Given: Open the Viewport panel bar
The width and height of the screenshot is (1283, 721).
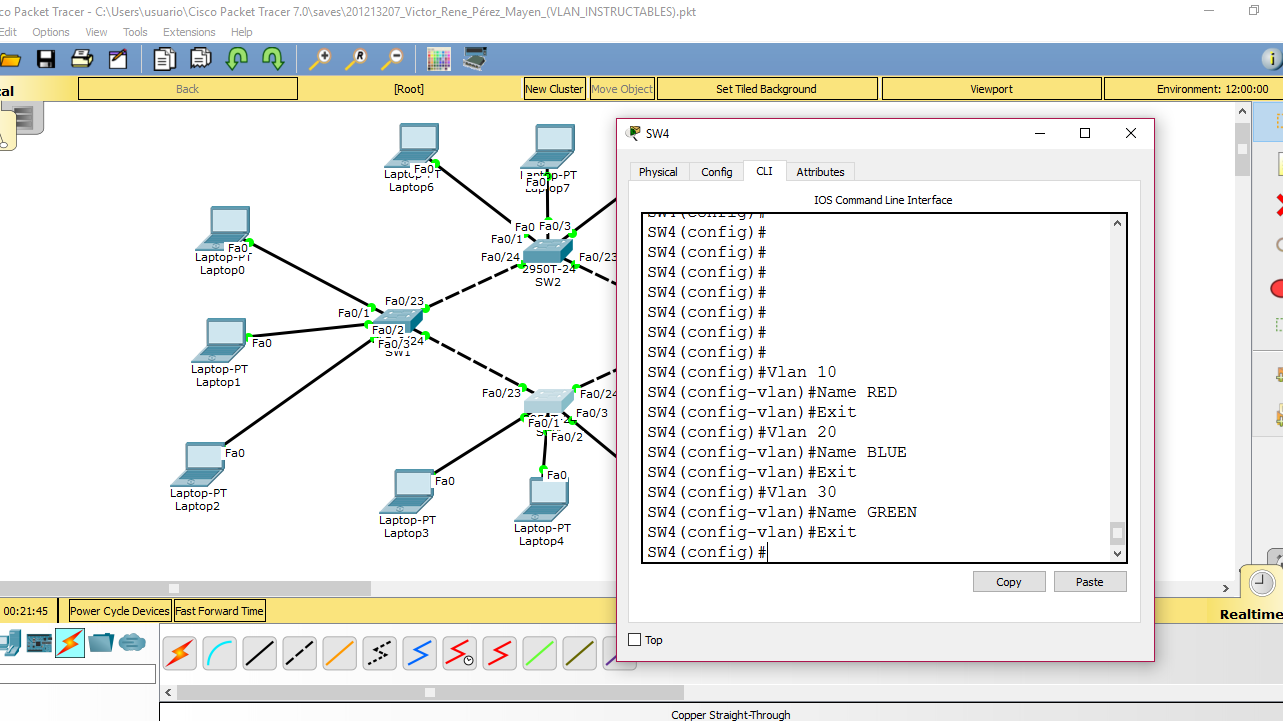Looking at the screenshot, I should 991,88.
